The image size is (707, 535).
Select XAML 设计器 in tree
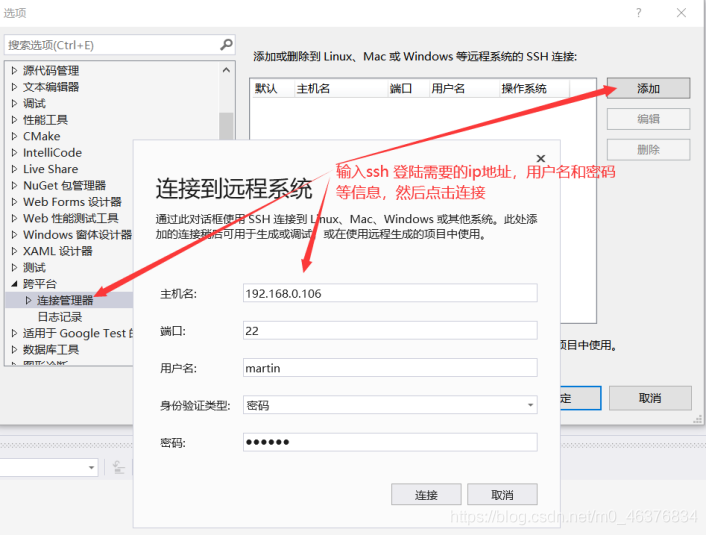click(x=58, y=251)
